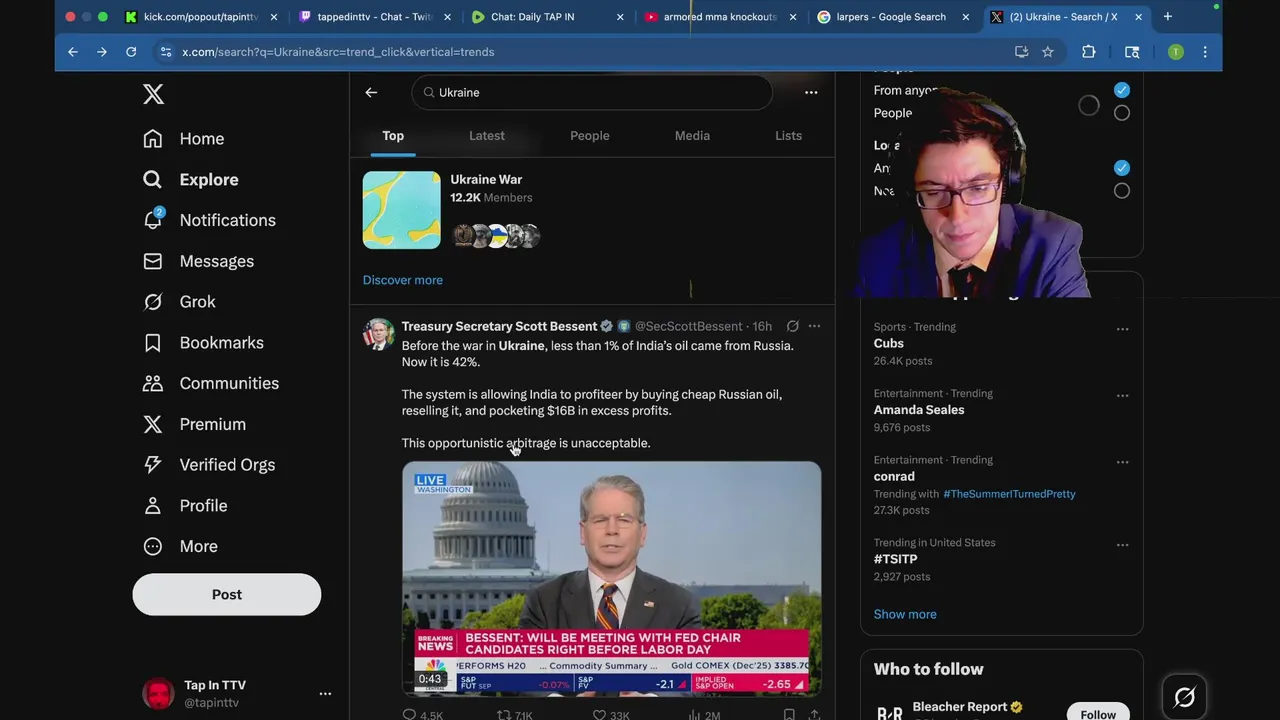The image size is (1280, 720).
Task: Switch to the People tab
Action: pos(590,136)
